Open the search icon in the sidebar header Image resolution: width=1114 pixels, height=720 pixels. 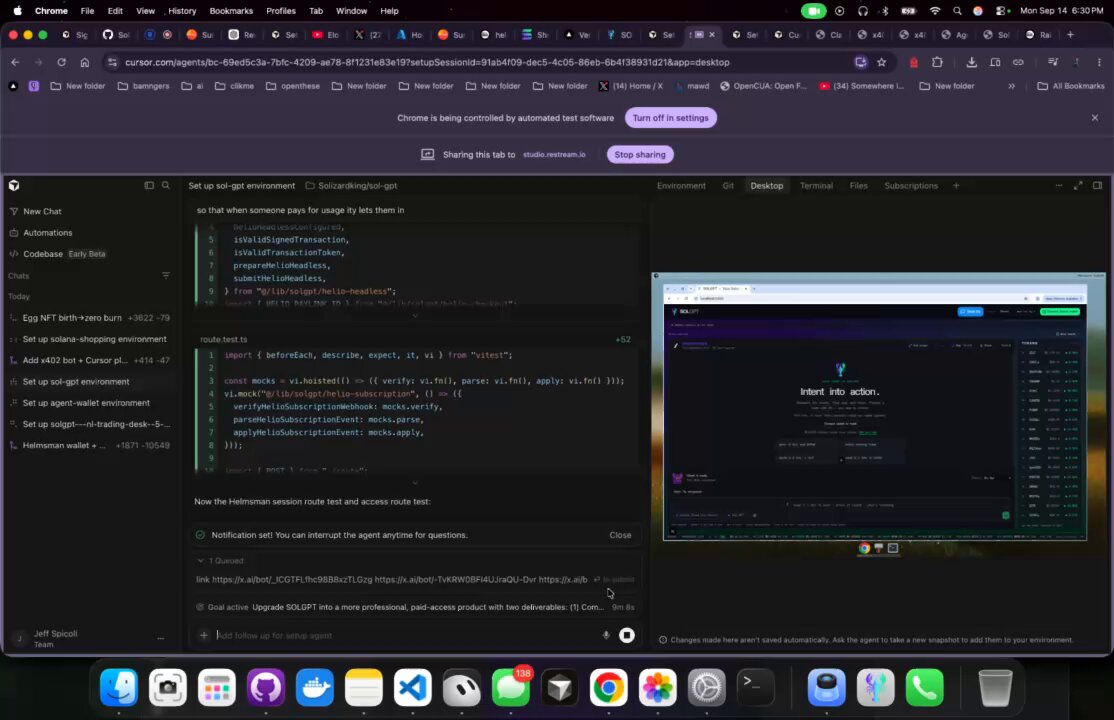[x=166, y=186]
